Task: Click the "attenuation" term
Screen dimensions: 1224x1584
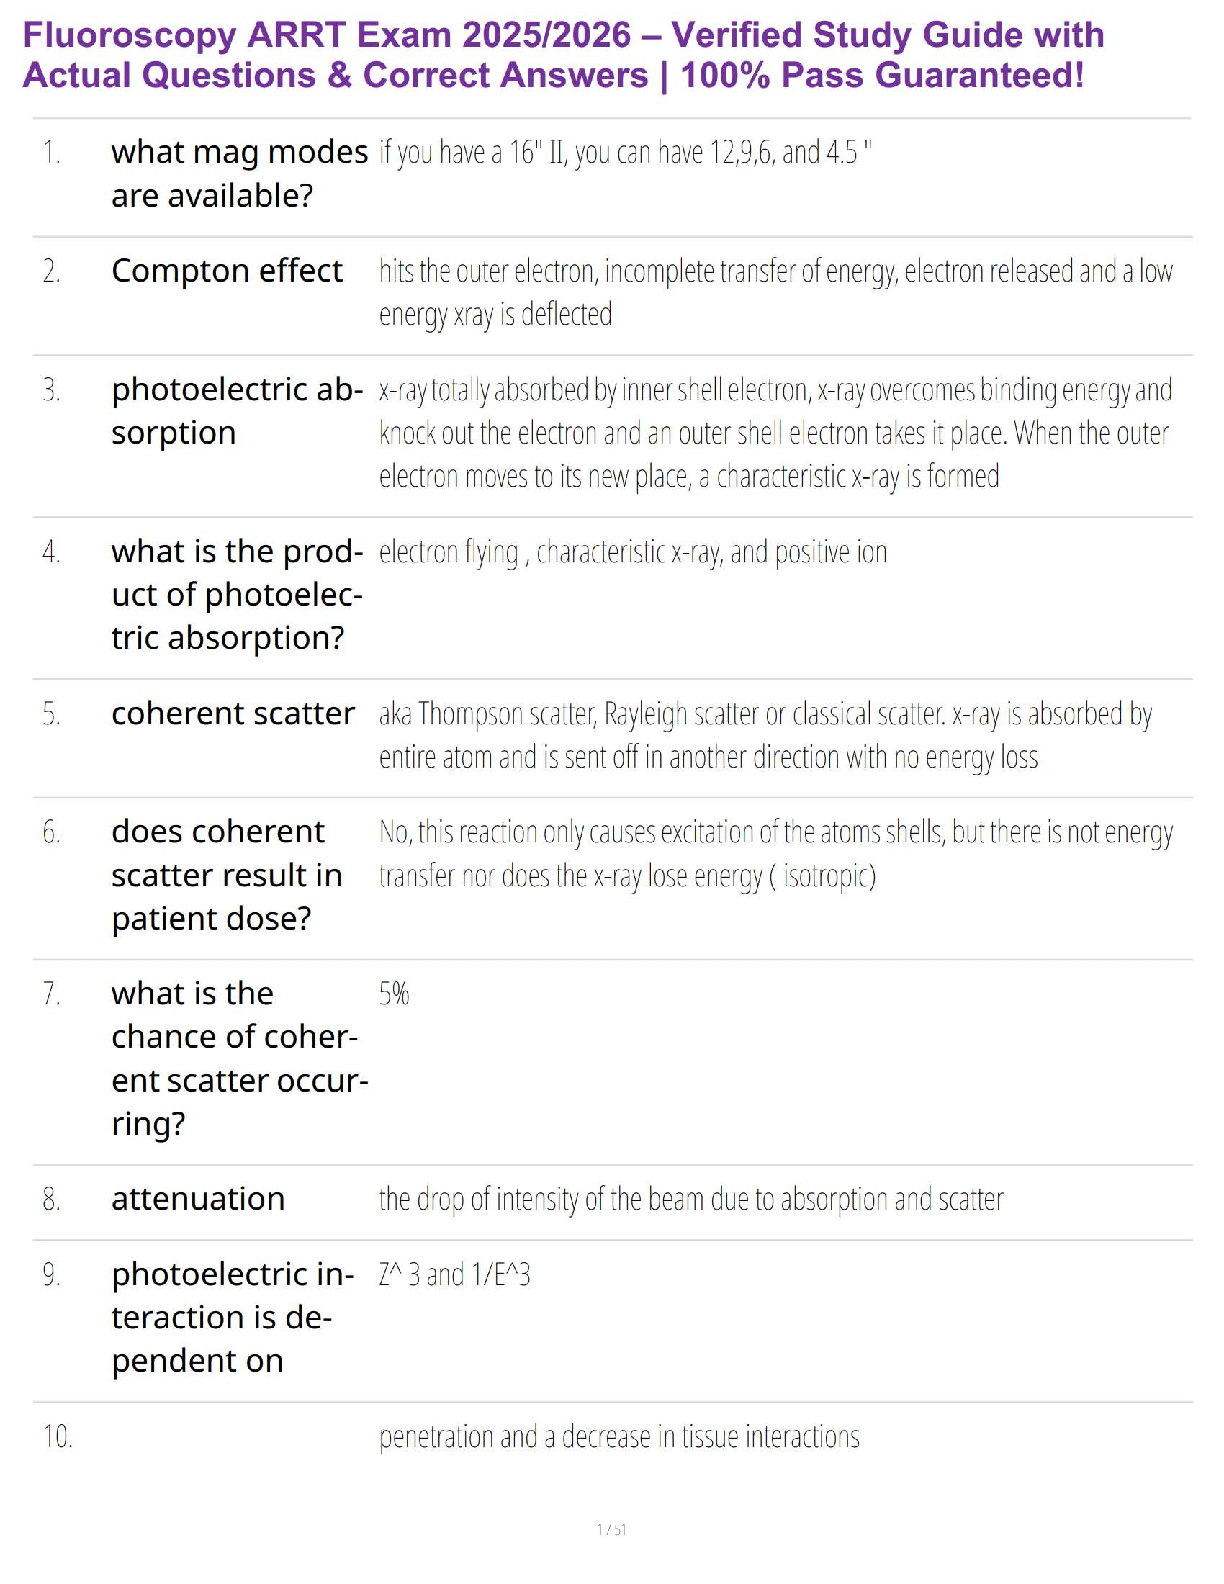Action: [198, 1199]
